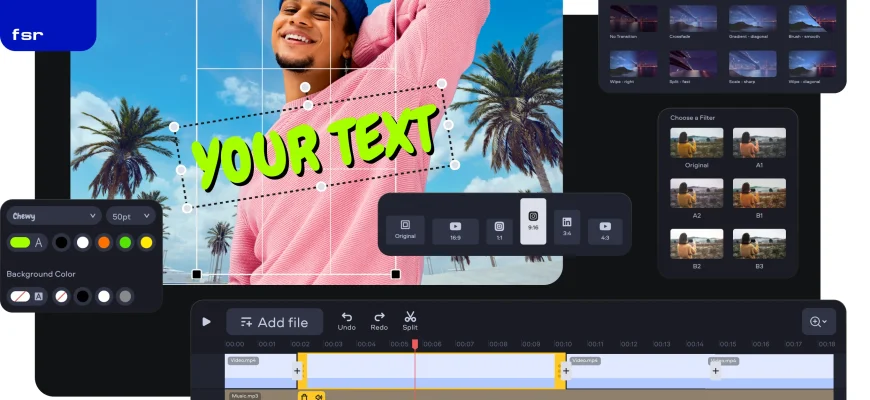
Task: Select yellow text color swatch
Action: [x=146, y=242]
